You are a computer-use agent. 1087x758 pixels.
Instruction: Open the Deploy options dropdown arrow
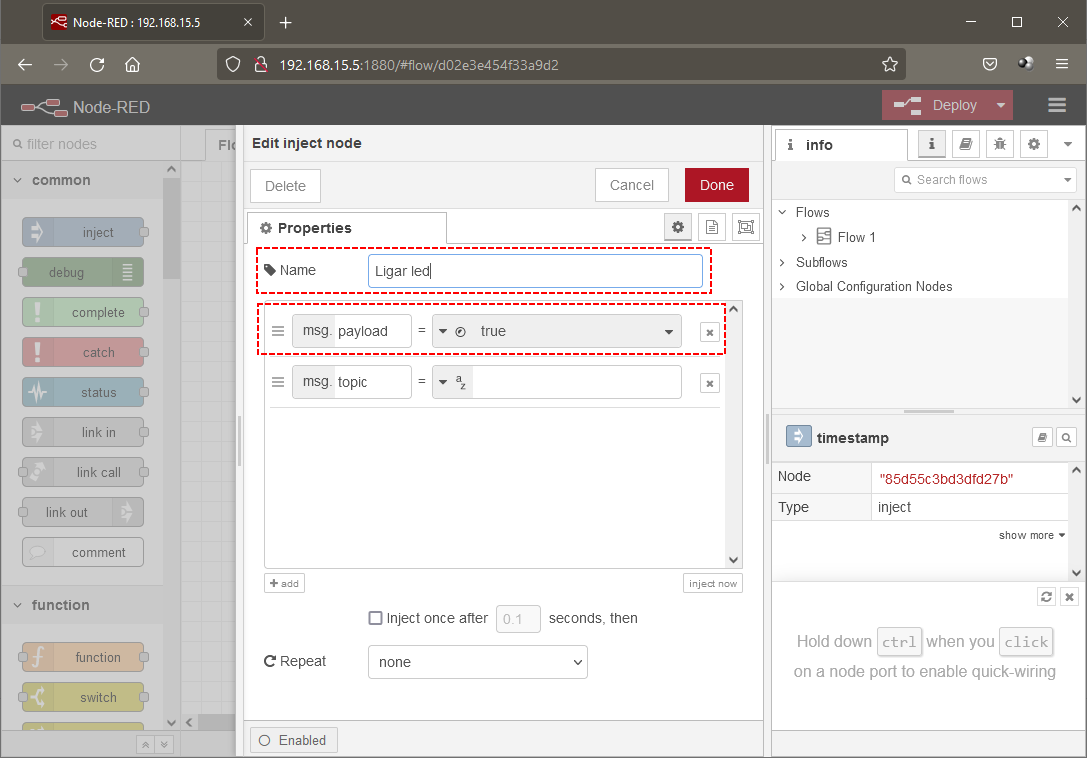1000,105
